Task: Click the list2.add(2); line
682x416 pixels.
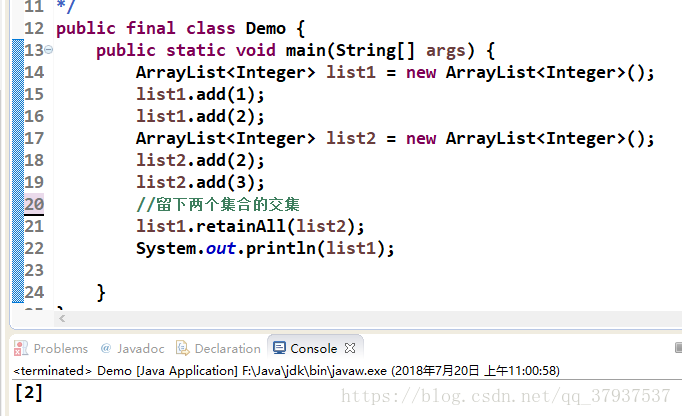Action: (200, 161)
